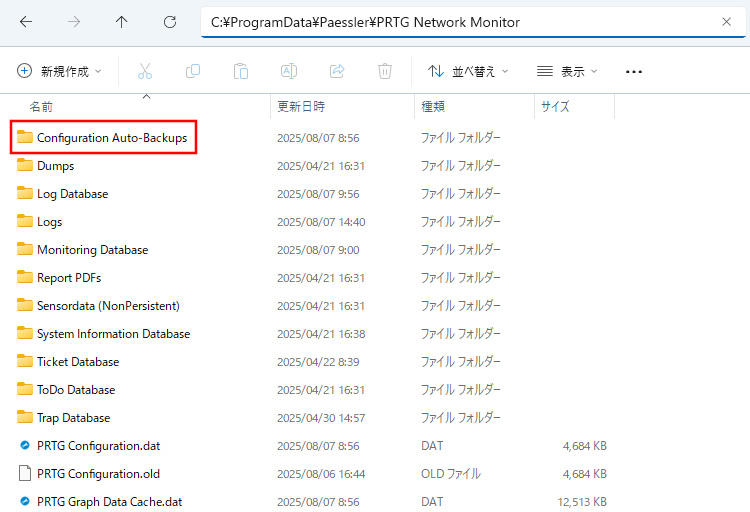
Task: Go forward with the right arrow
Action: click(74, 22)
